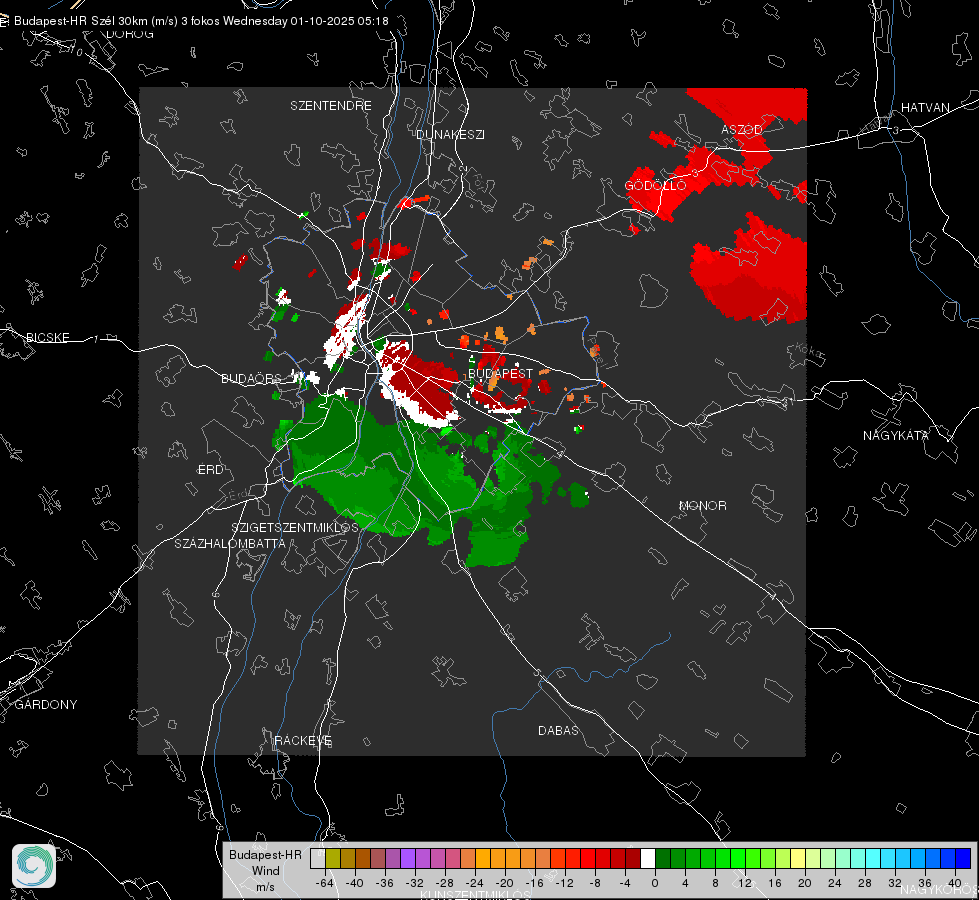Select the light grey legend swatch
This screenshot has width=979, height=900.
tap(317, 858)
